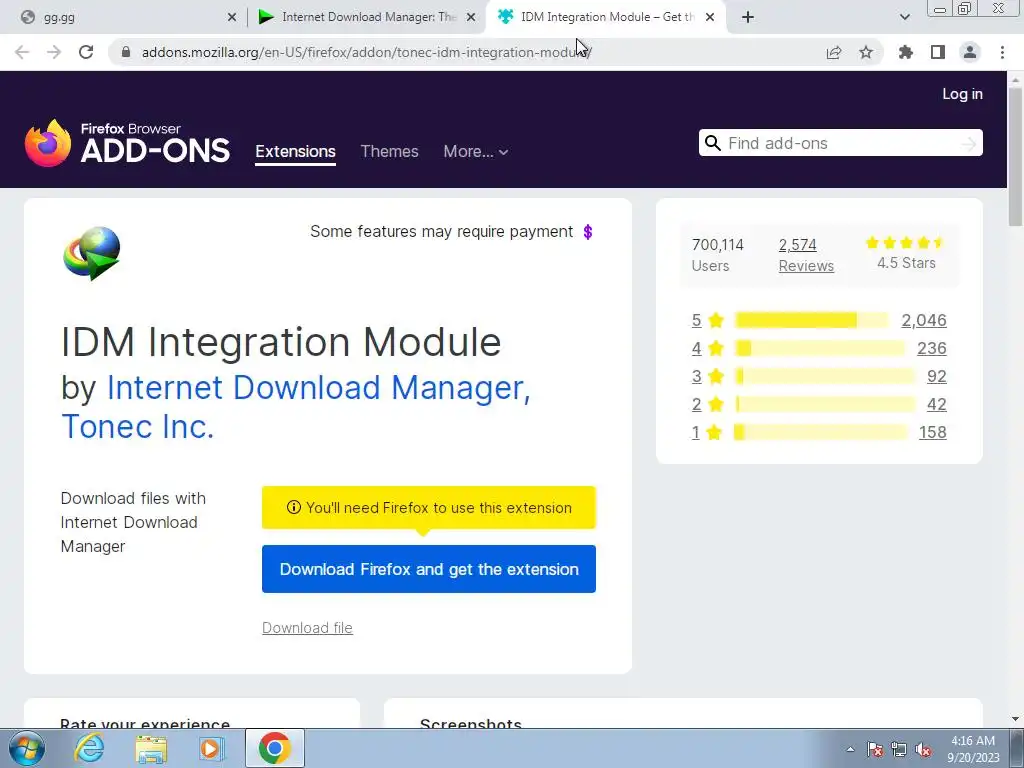Click the 5-star rating bar
Viewport: 1024px width, 768px height.
[811, 320]
